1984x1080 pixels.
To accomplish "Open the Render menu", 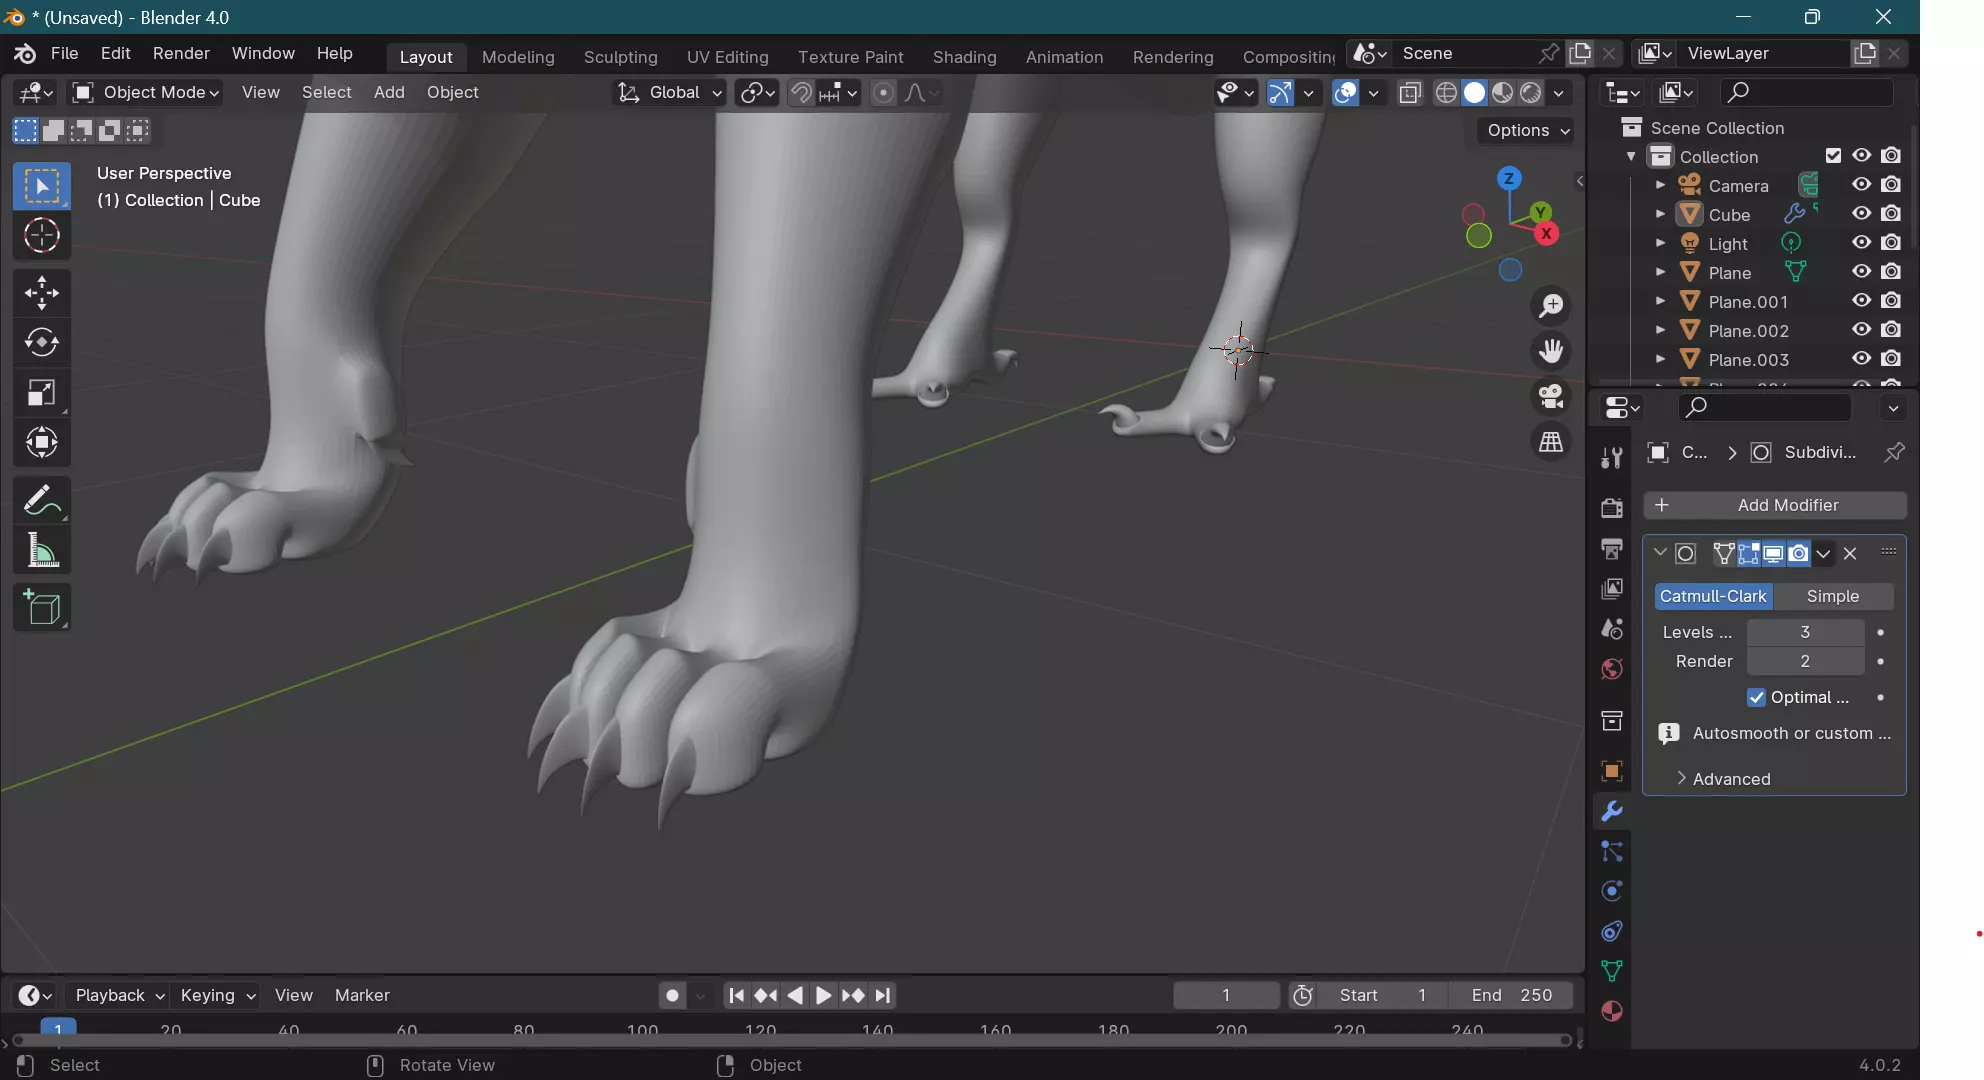I will tap(181, 54).
